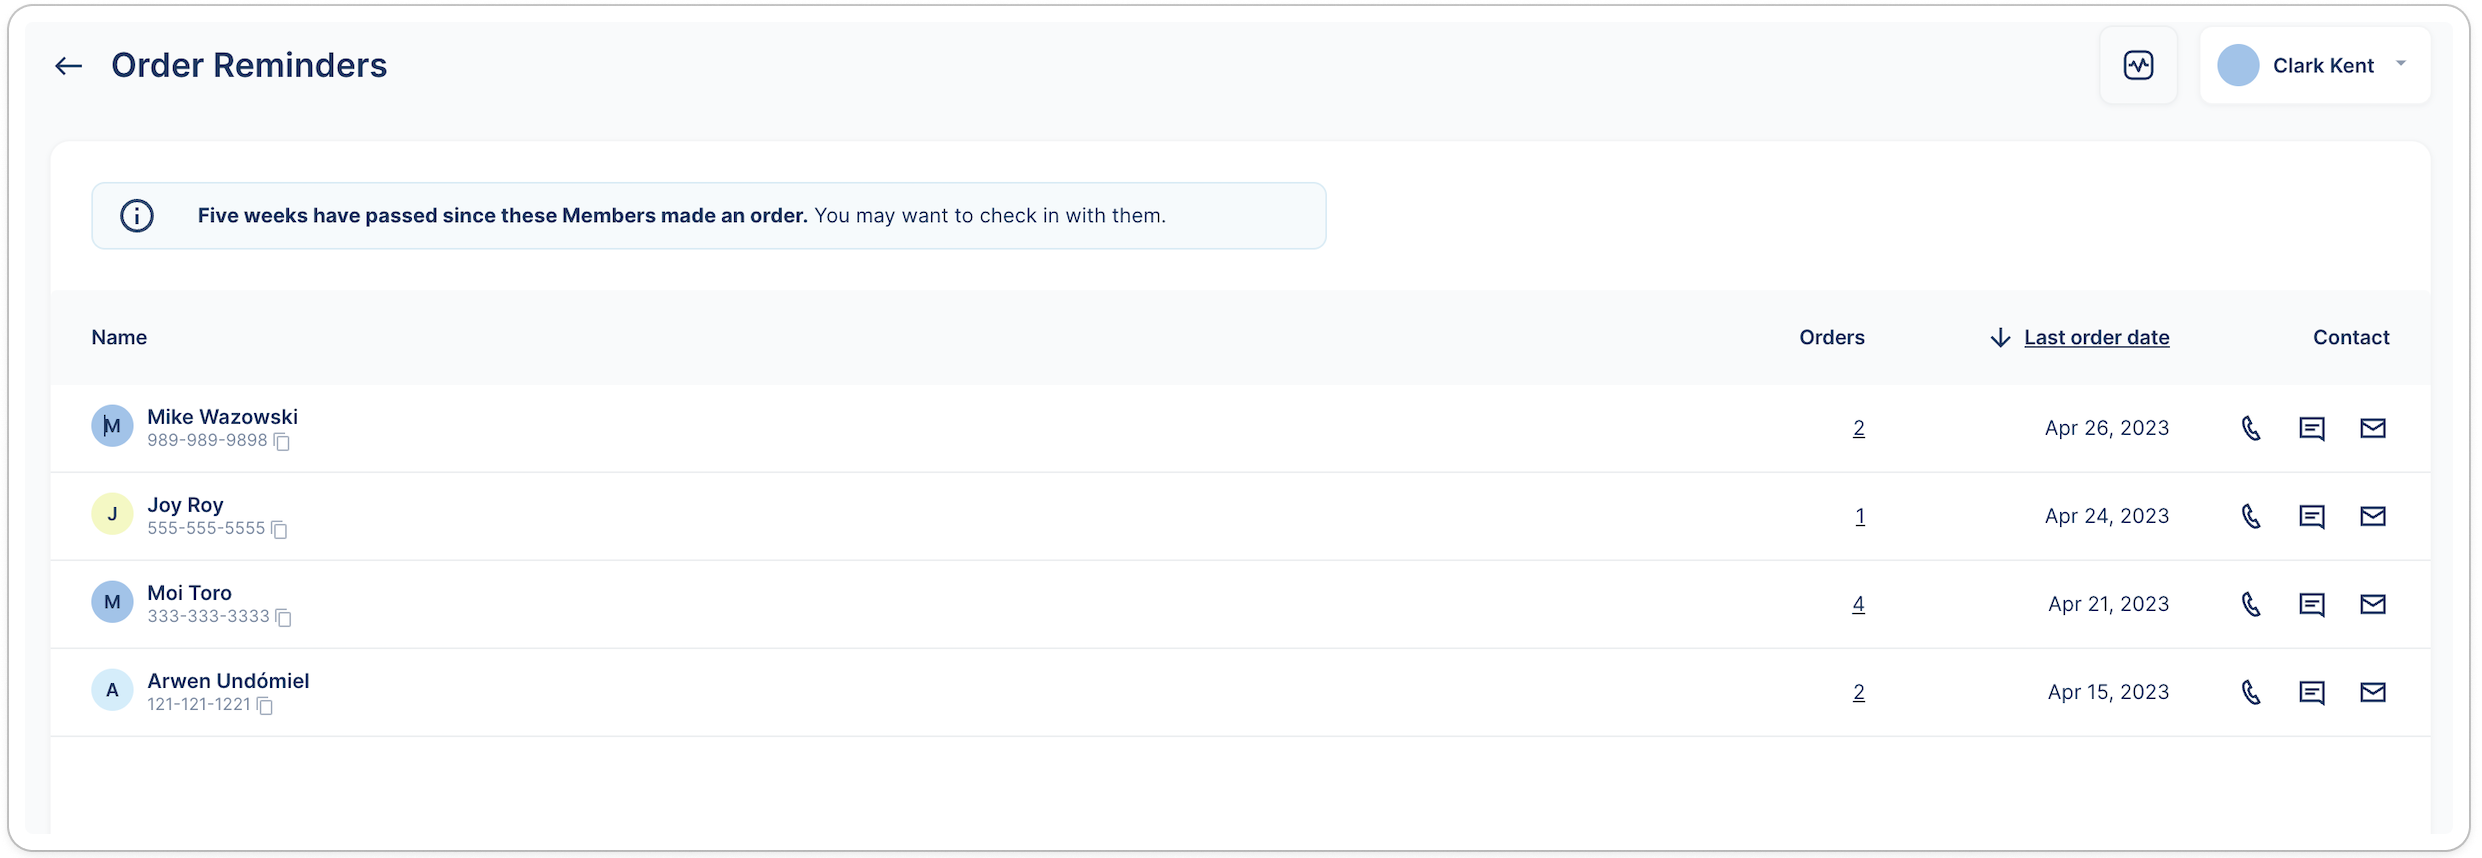The height and width of the screenshot is (858, 2482).
Task: Go back using the left arrow
Action: point(68,66)
